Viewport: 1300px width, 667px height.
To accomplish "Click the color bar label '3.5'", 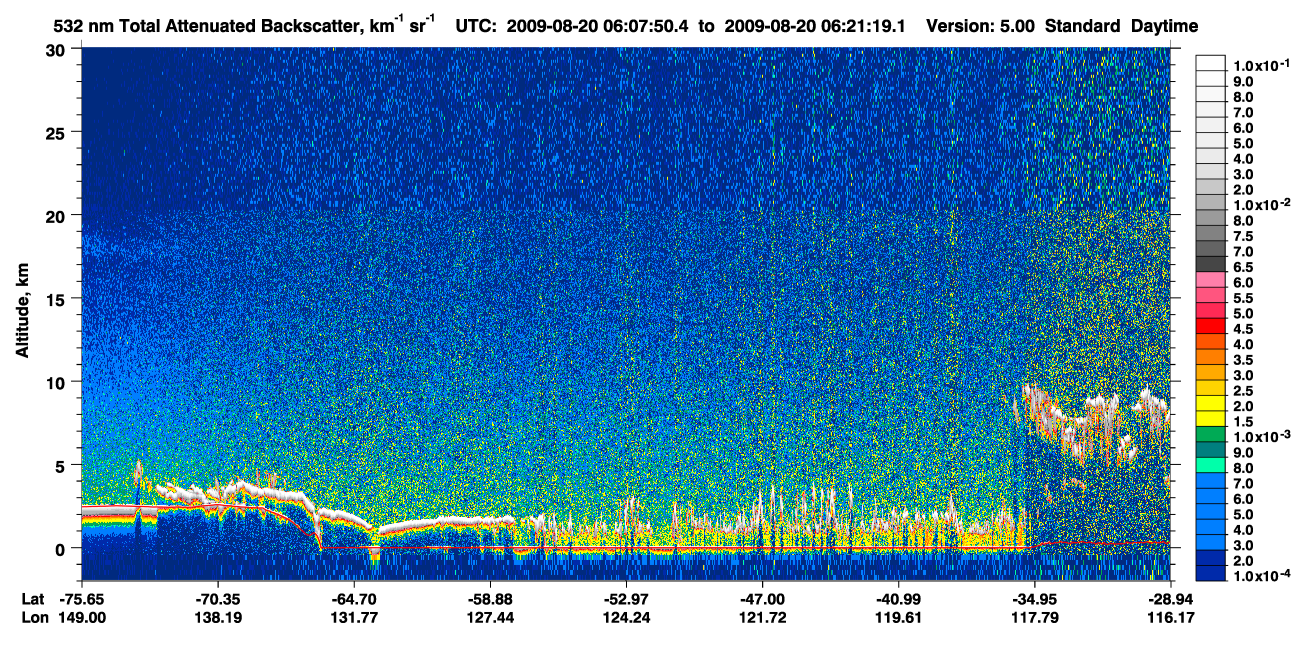I will 1243,360.
